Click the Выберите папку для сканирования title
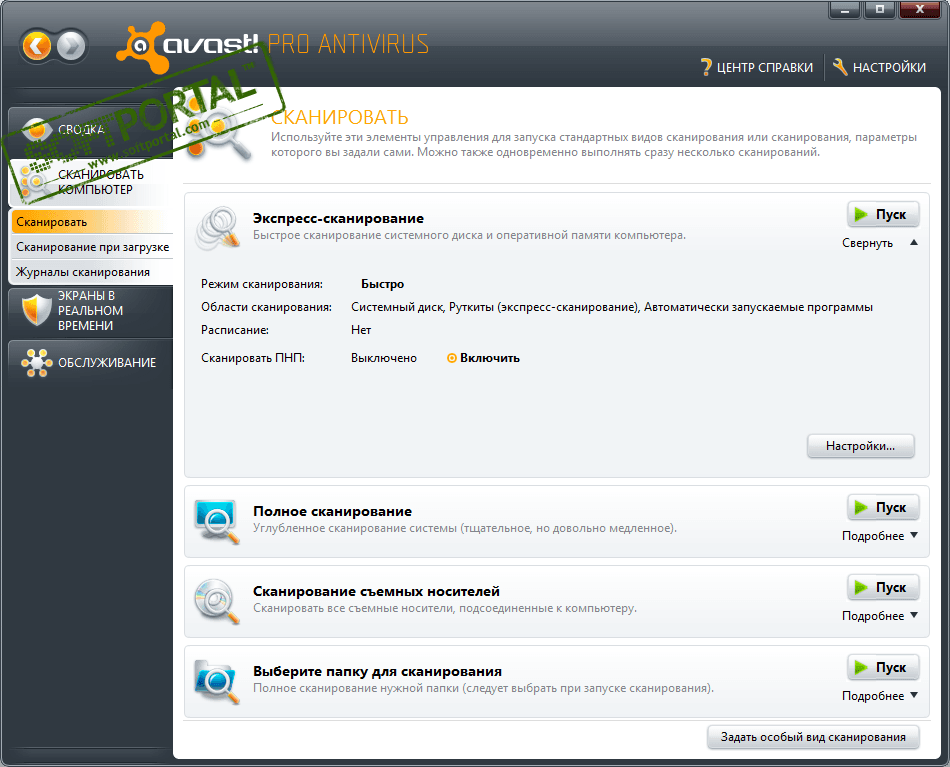This screenshot has width=950, height=767. [x=377, y=671]
